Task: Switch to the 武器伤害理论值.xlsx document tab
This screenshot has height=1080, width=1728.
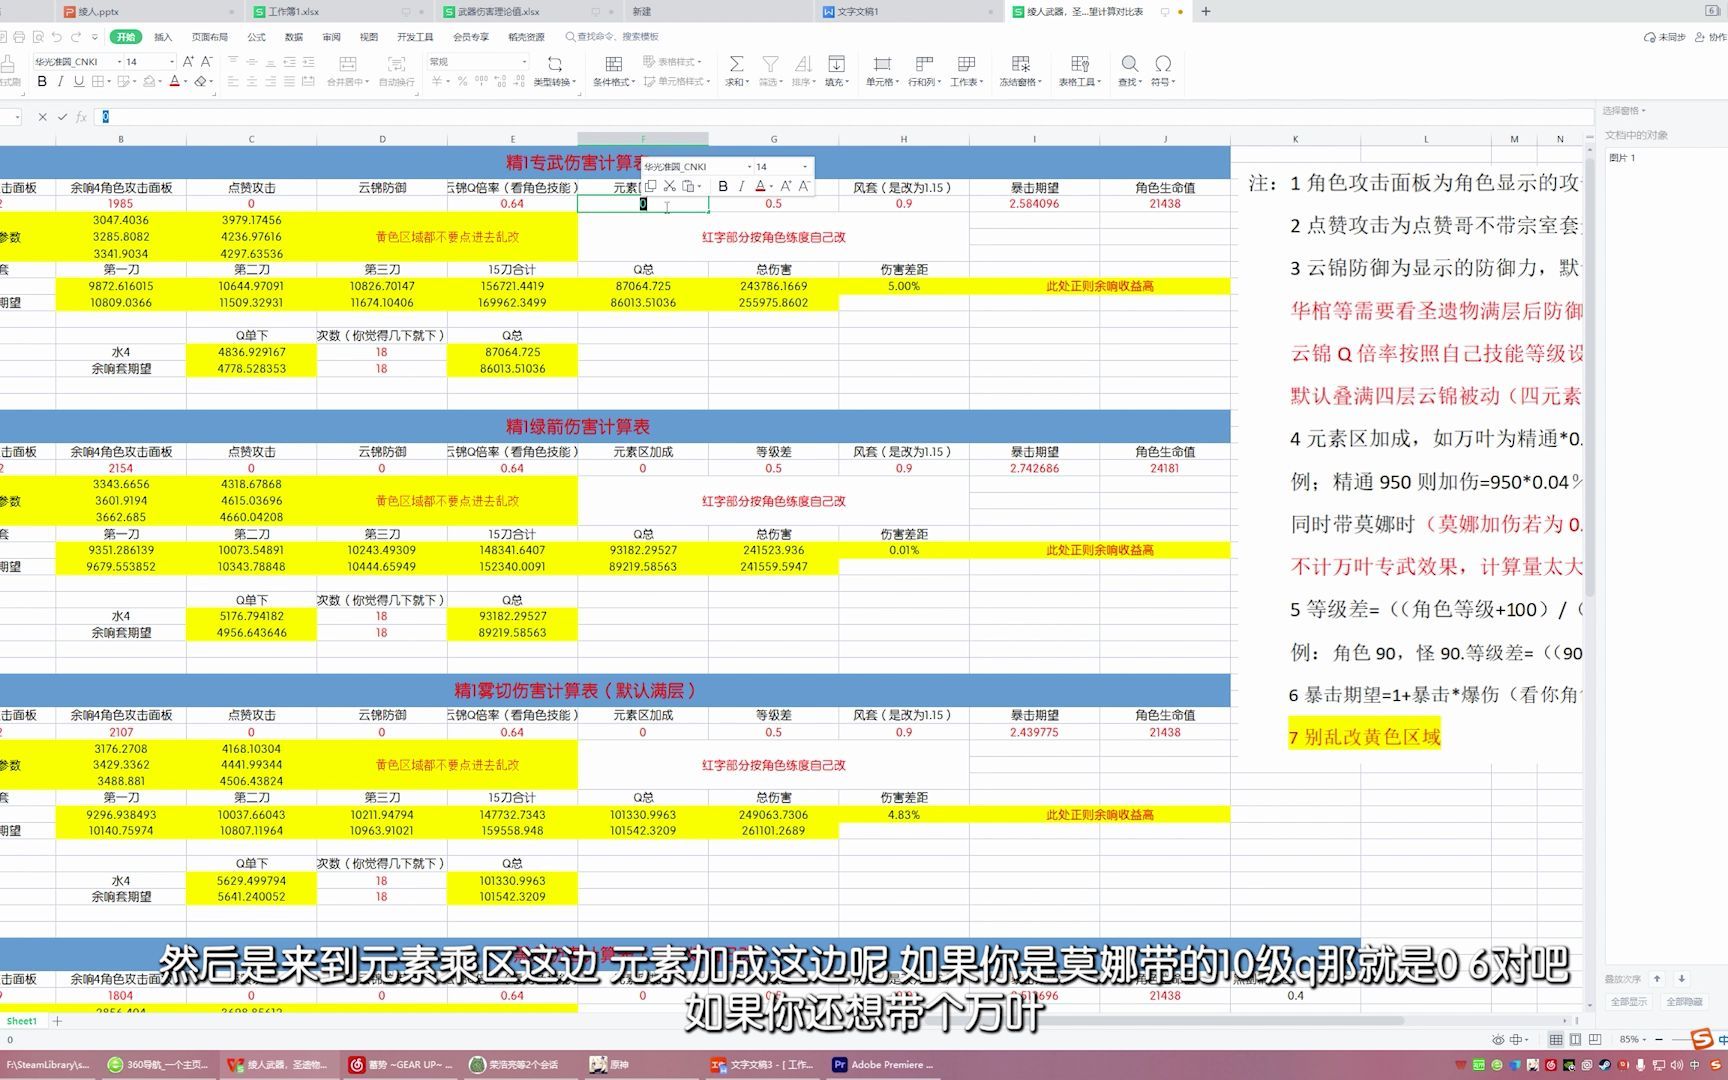Action: 498,12
